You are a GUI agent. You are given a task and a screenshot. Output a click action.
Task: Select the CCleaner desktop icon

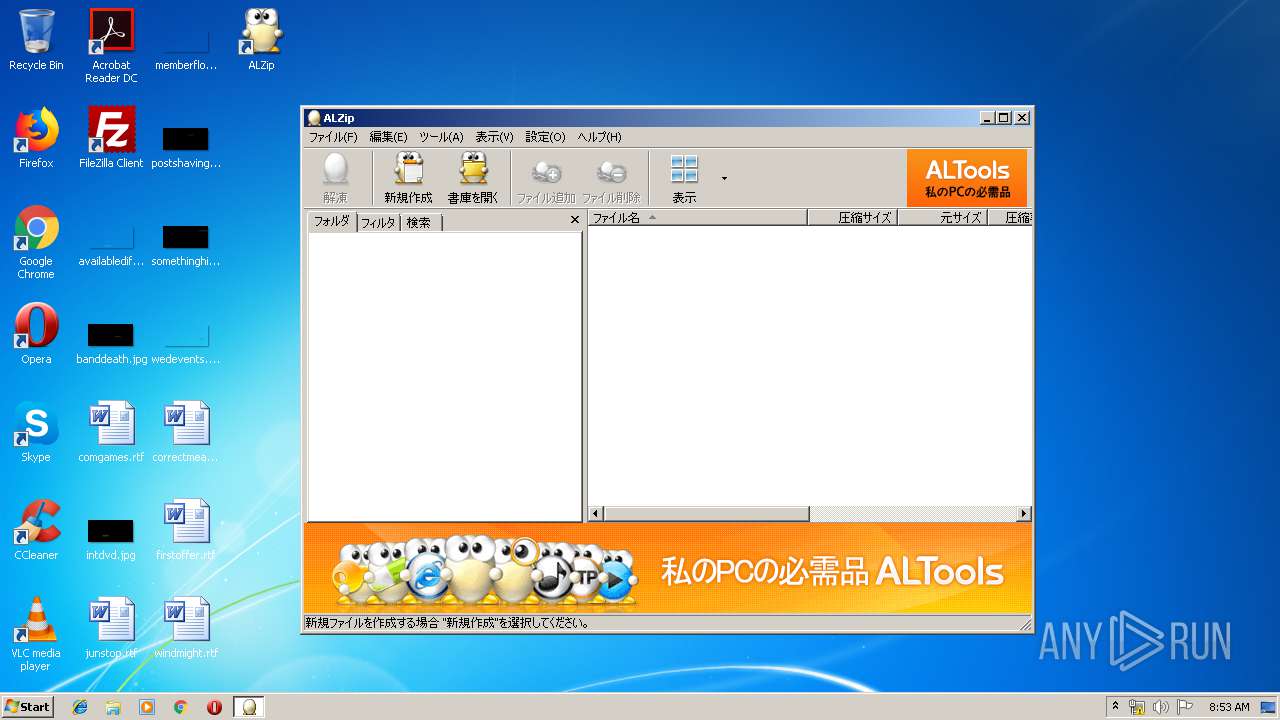click(x=36, y=530)
